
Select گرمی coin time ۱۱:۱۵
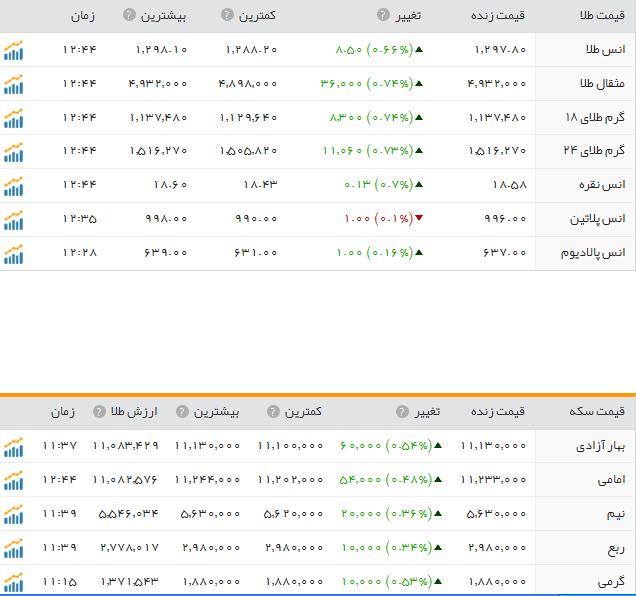click(x=60, y=581)
